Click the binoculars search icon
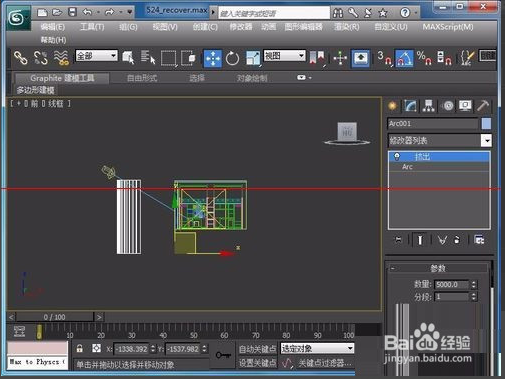Viewport: 505px width, 379px height. pos(338,13)
